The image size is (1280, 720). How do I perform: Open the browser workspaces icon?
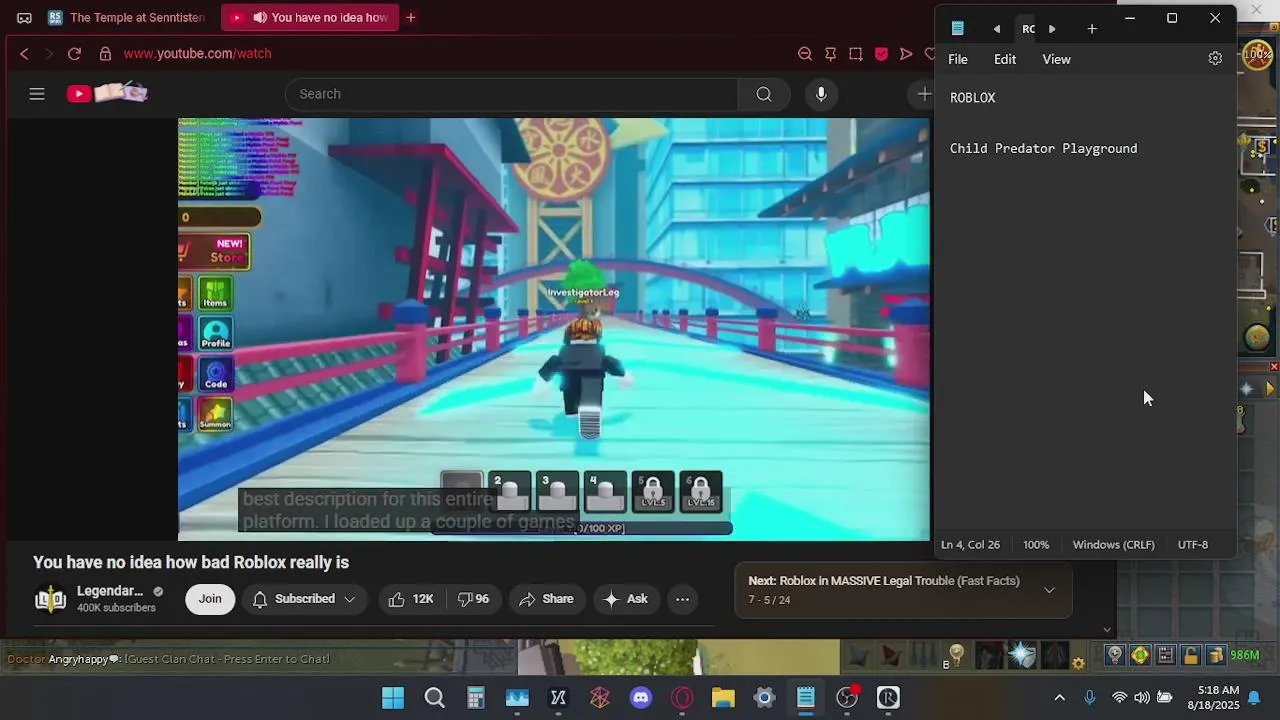24,18
